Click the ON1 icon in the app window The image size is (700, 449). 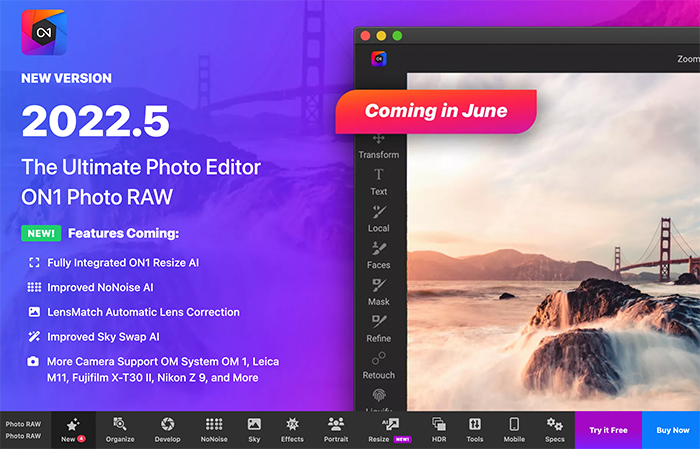tap(379, 59)
